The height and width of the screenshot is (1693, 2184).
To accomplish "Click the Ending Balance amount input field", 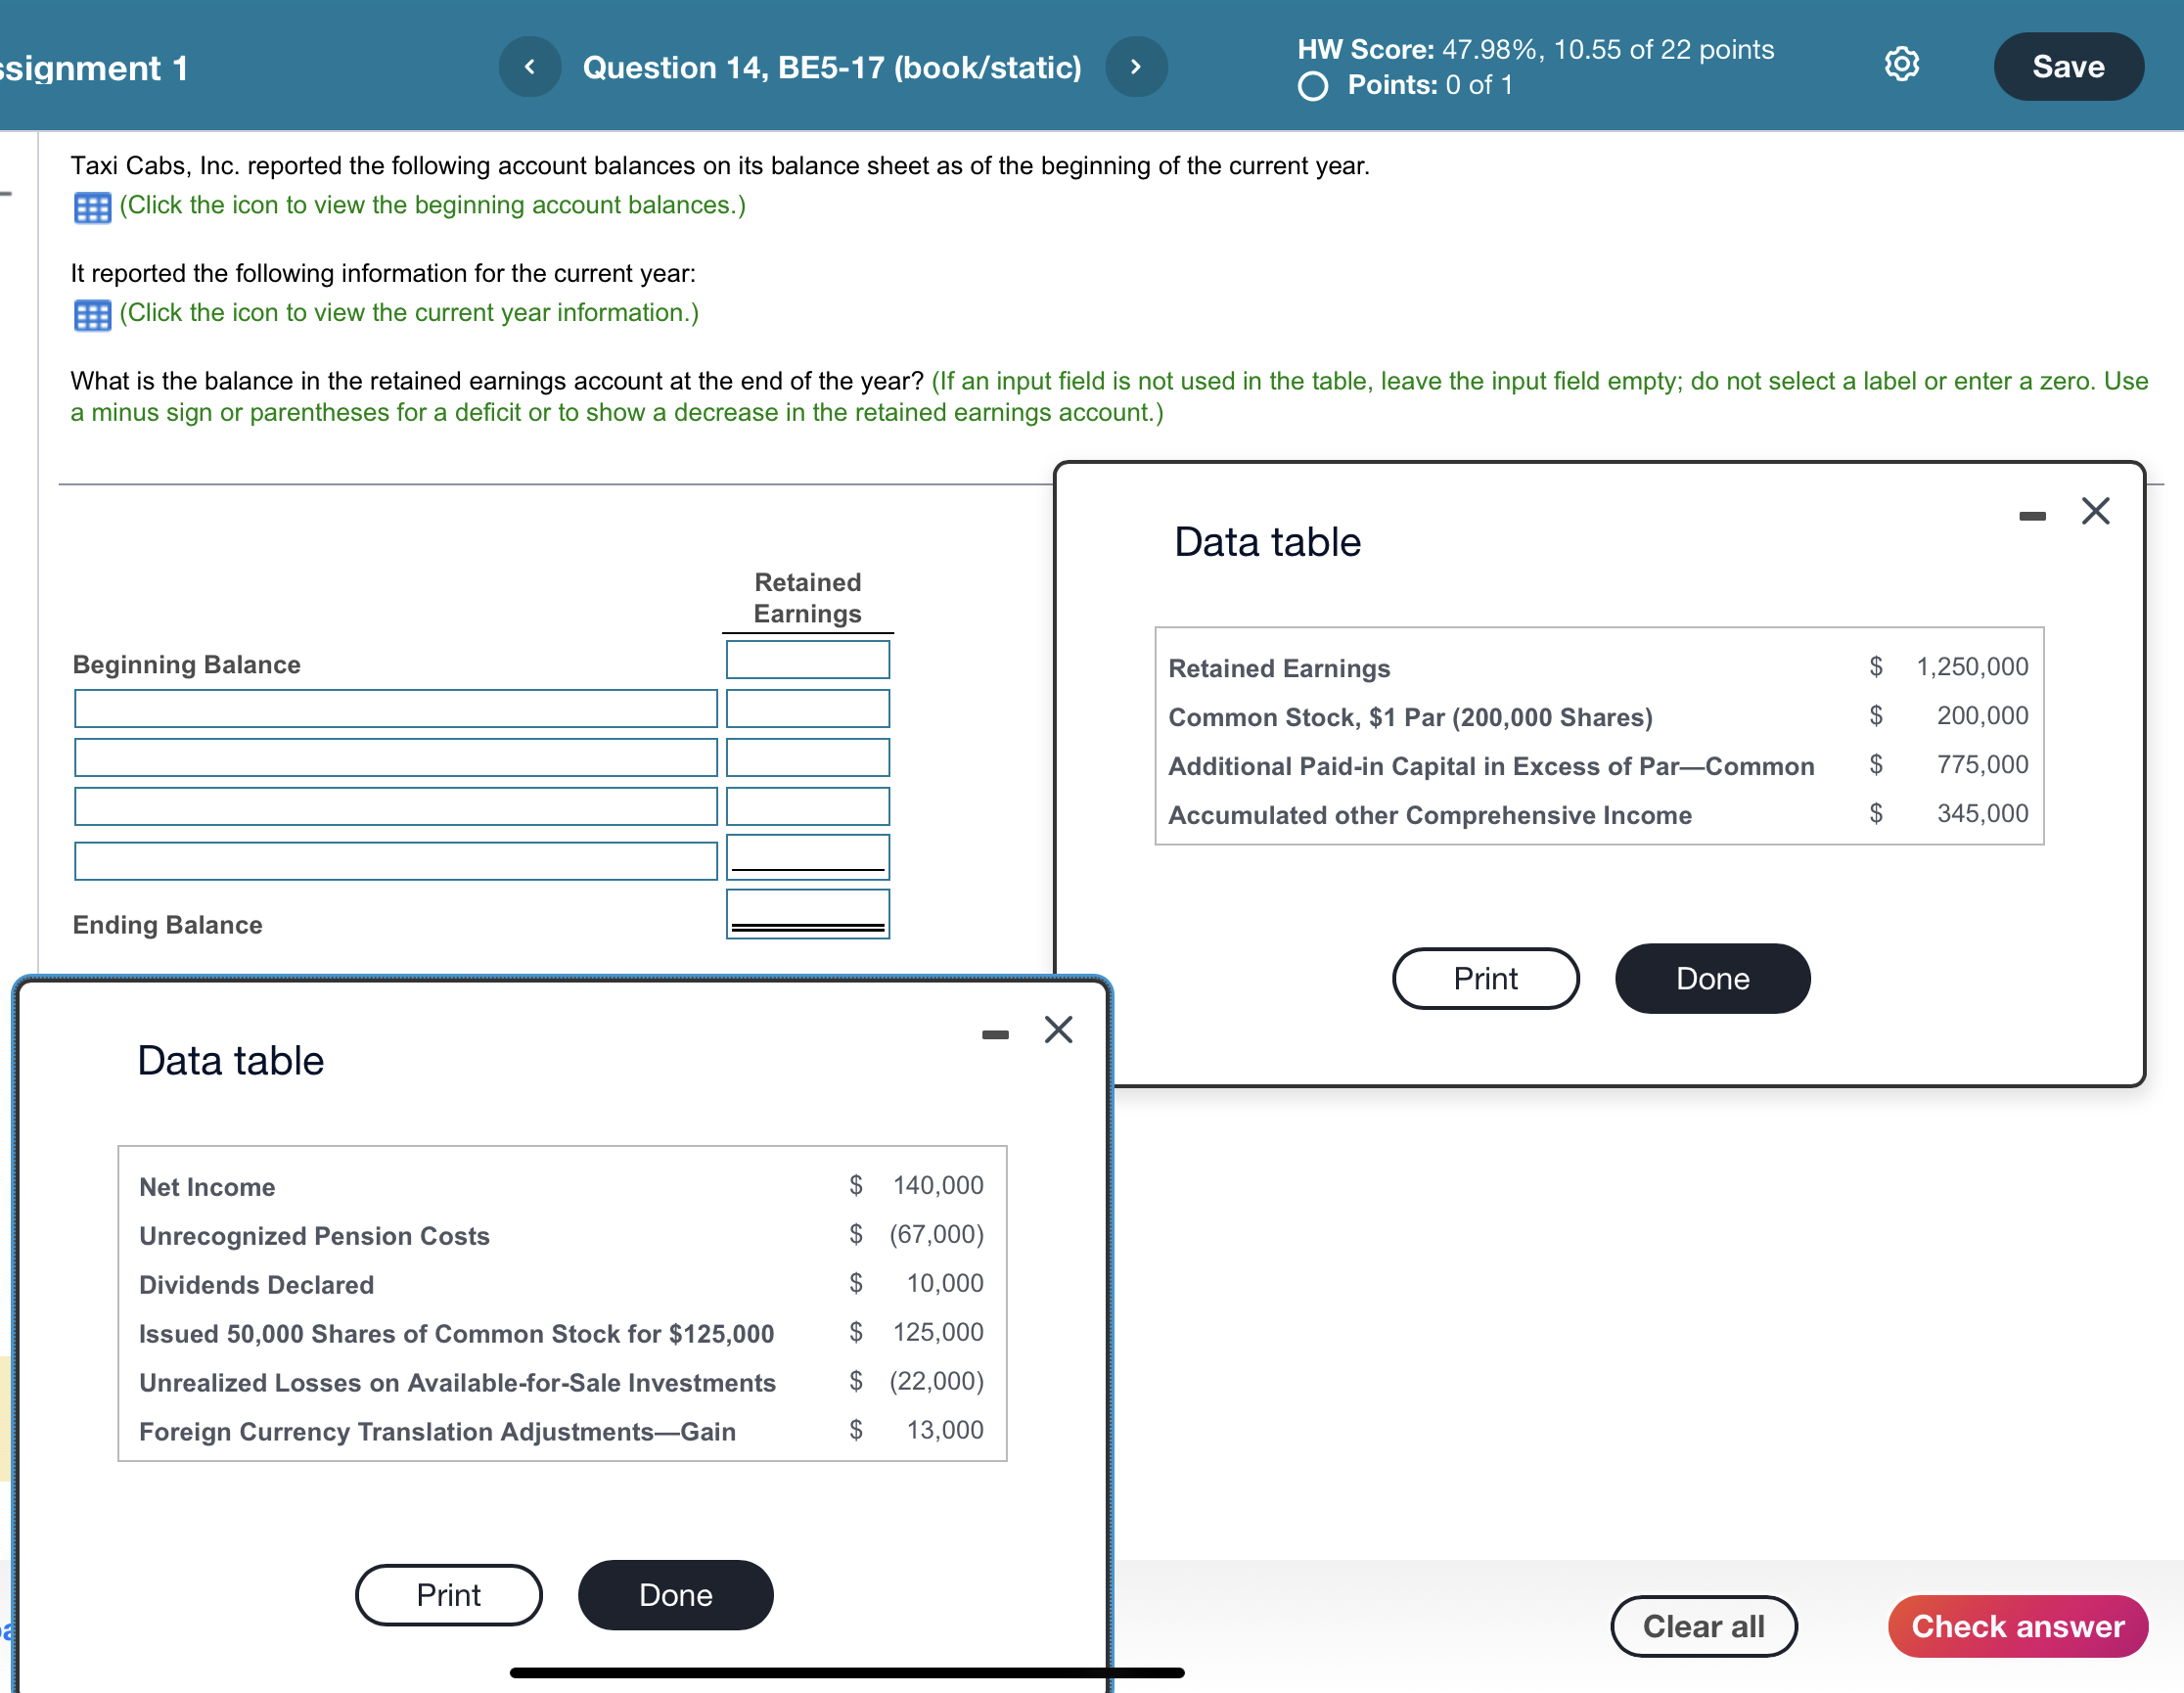I will [807, 912].
